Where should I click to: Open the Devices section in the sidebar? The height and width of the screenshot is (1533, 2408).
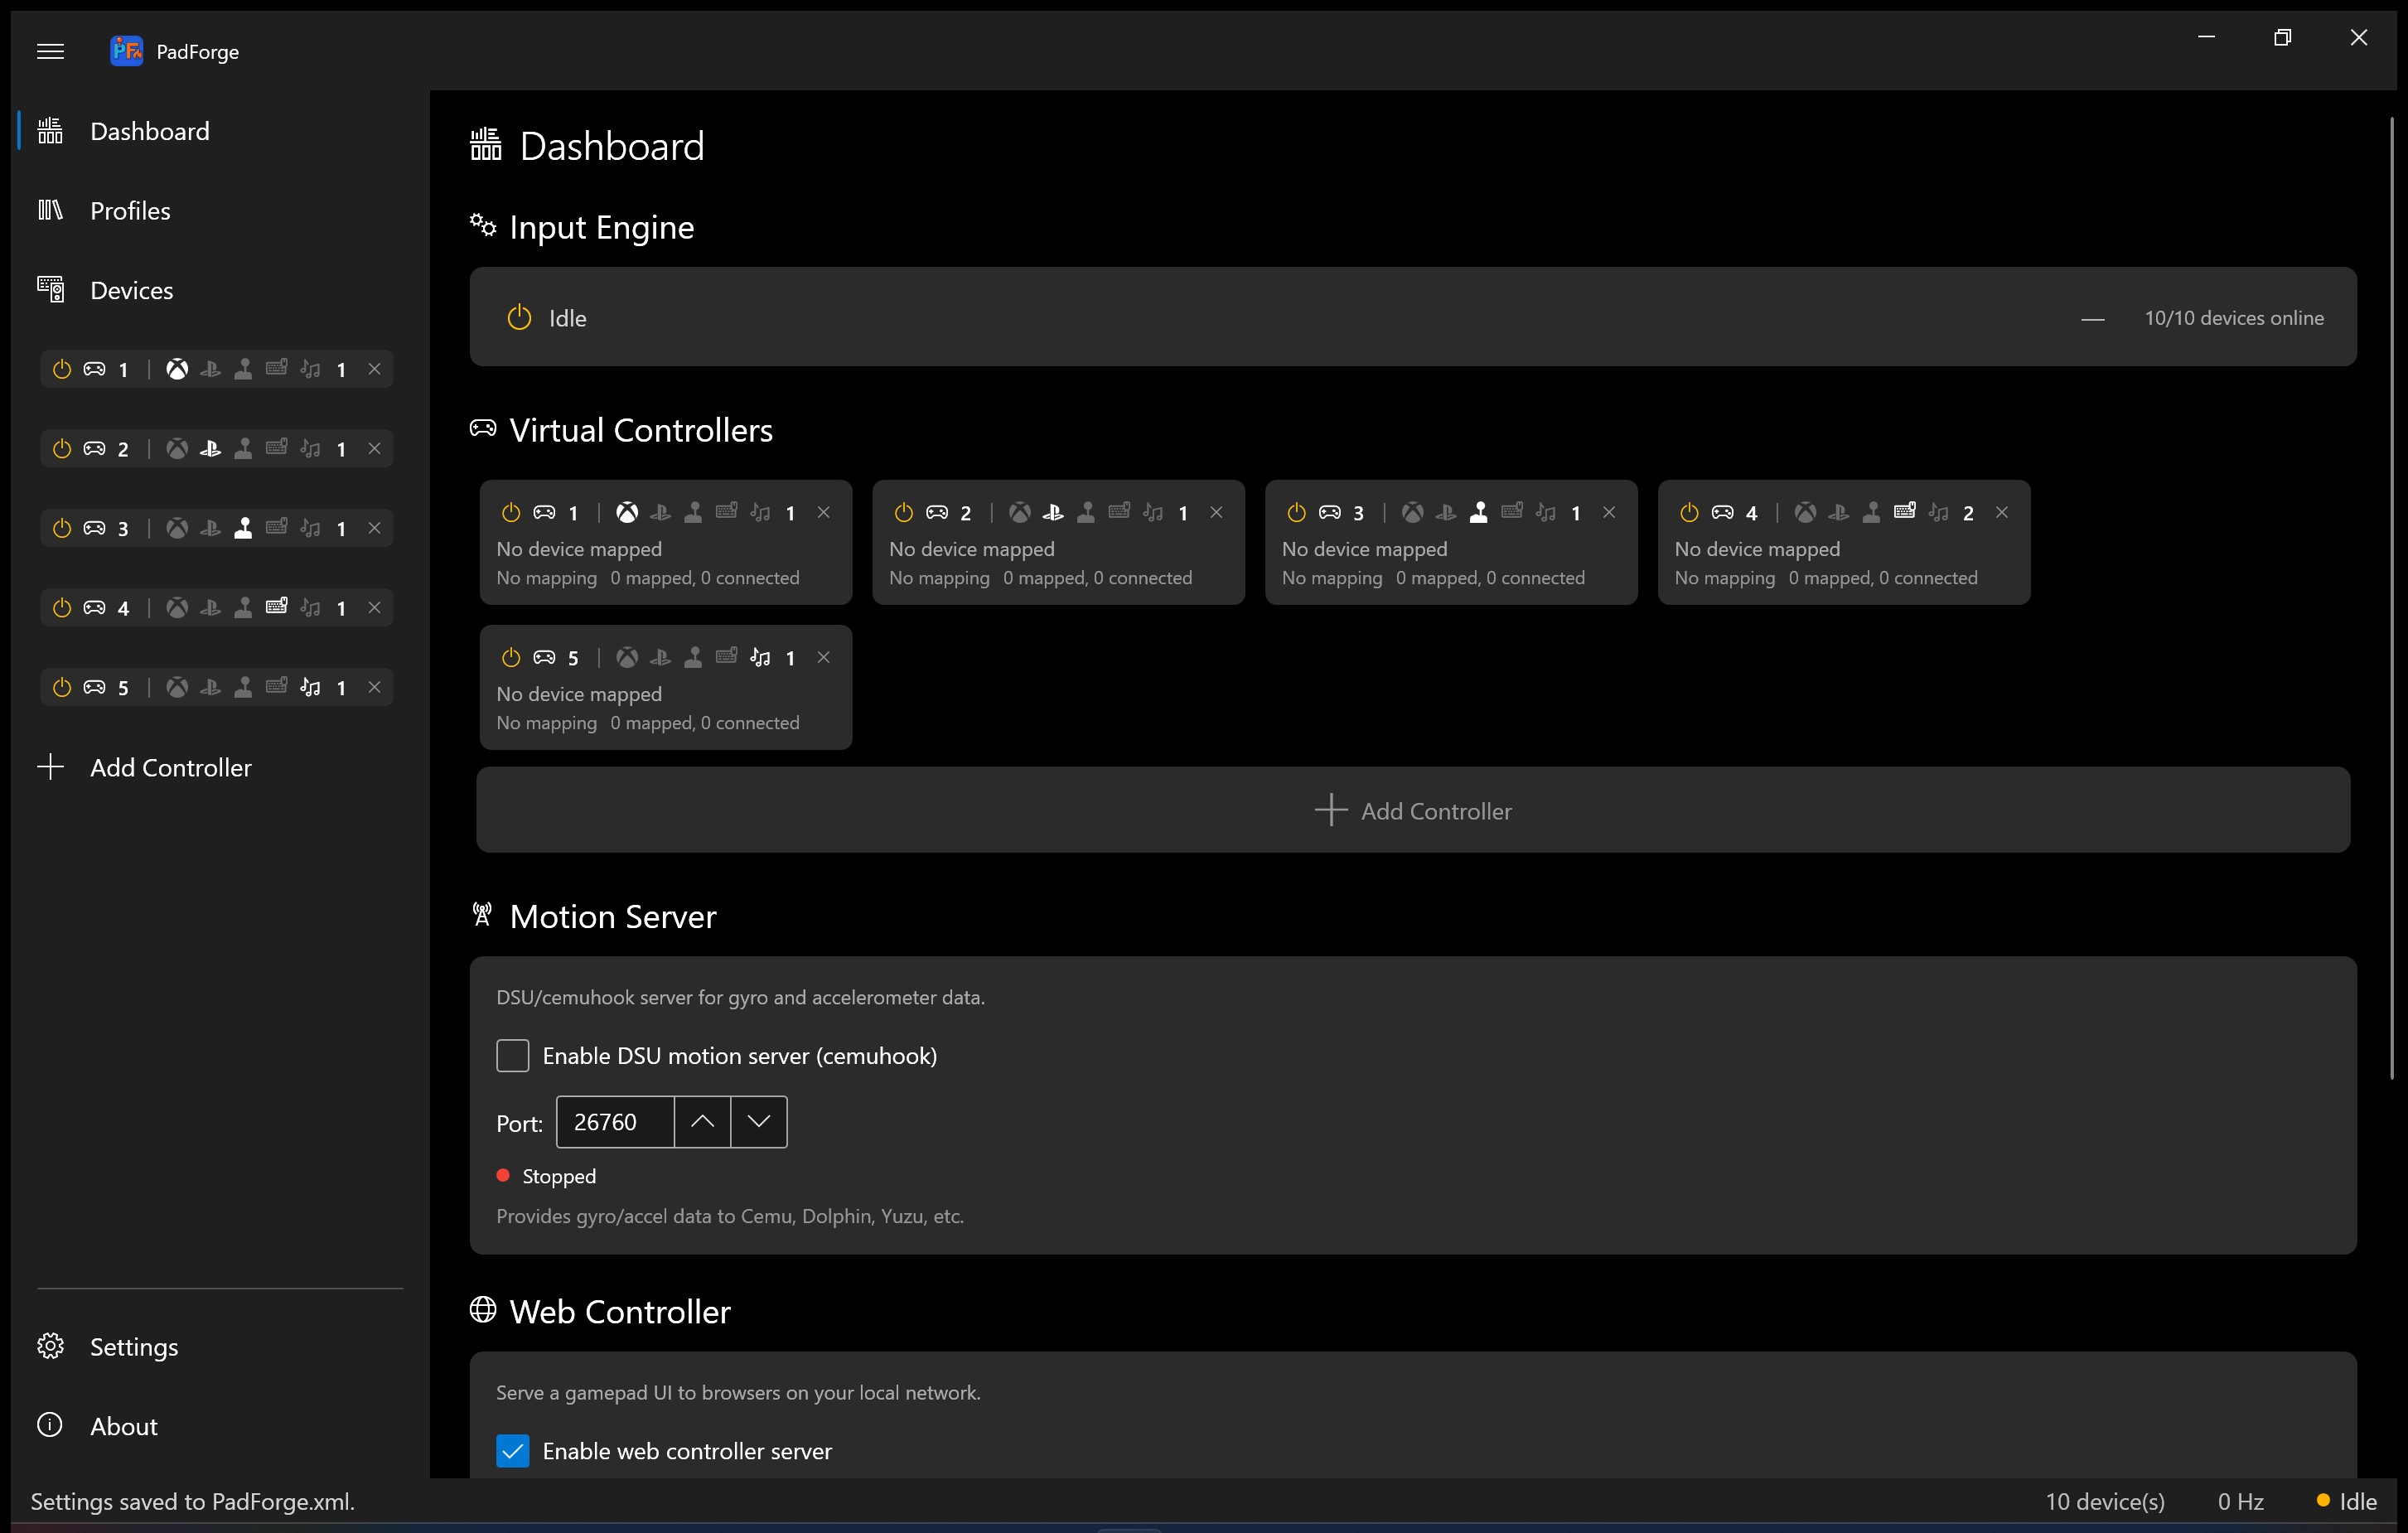point(132,290)
